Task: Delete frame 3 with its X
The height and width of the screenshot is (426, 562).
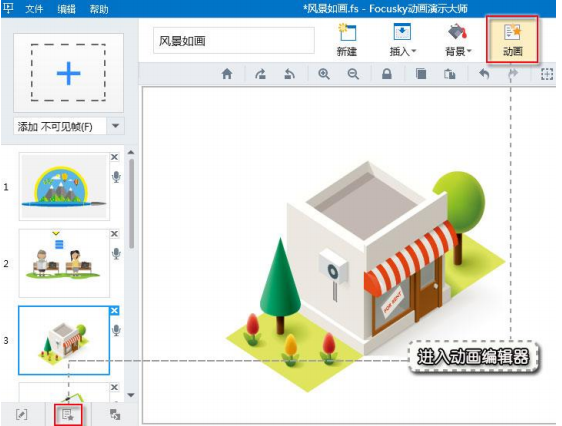Action: [x=114, y=311]
